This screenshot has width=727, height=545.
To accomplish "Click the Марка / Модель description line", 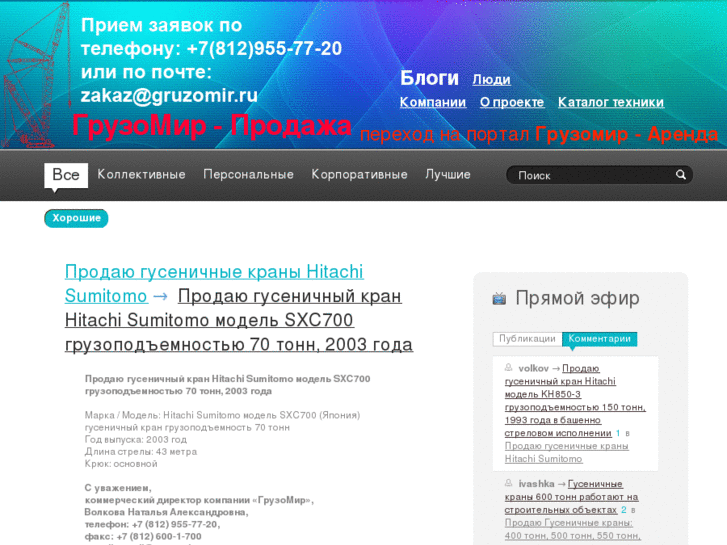I will point(223,415).
